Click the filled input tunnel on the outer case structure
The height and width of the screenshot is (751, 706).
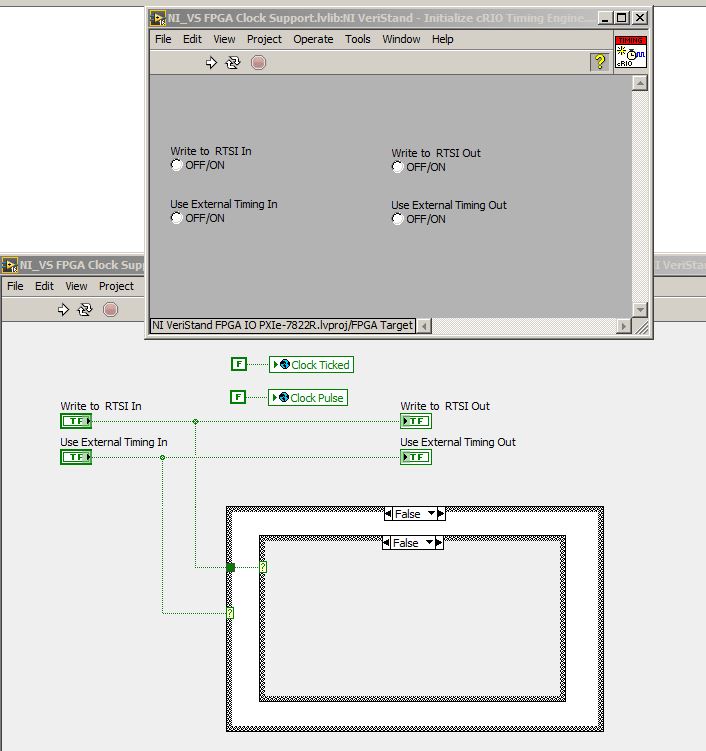230,568
